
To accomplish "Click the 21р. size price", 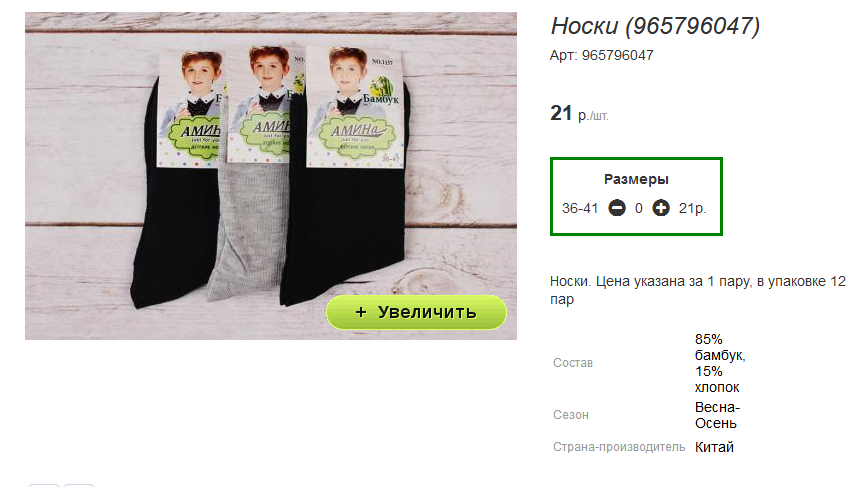I will click(x=692, y=208).
